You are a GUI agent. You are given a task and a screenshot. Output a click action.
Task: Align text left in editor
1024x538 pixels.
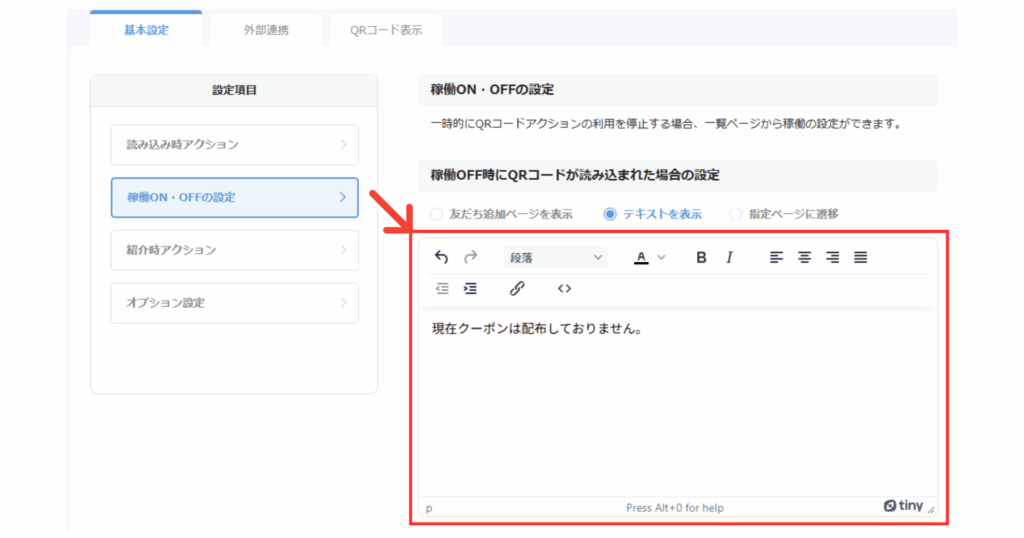(x=776, y=258)
